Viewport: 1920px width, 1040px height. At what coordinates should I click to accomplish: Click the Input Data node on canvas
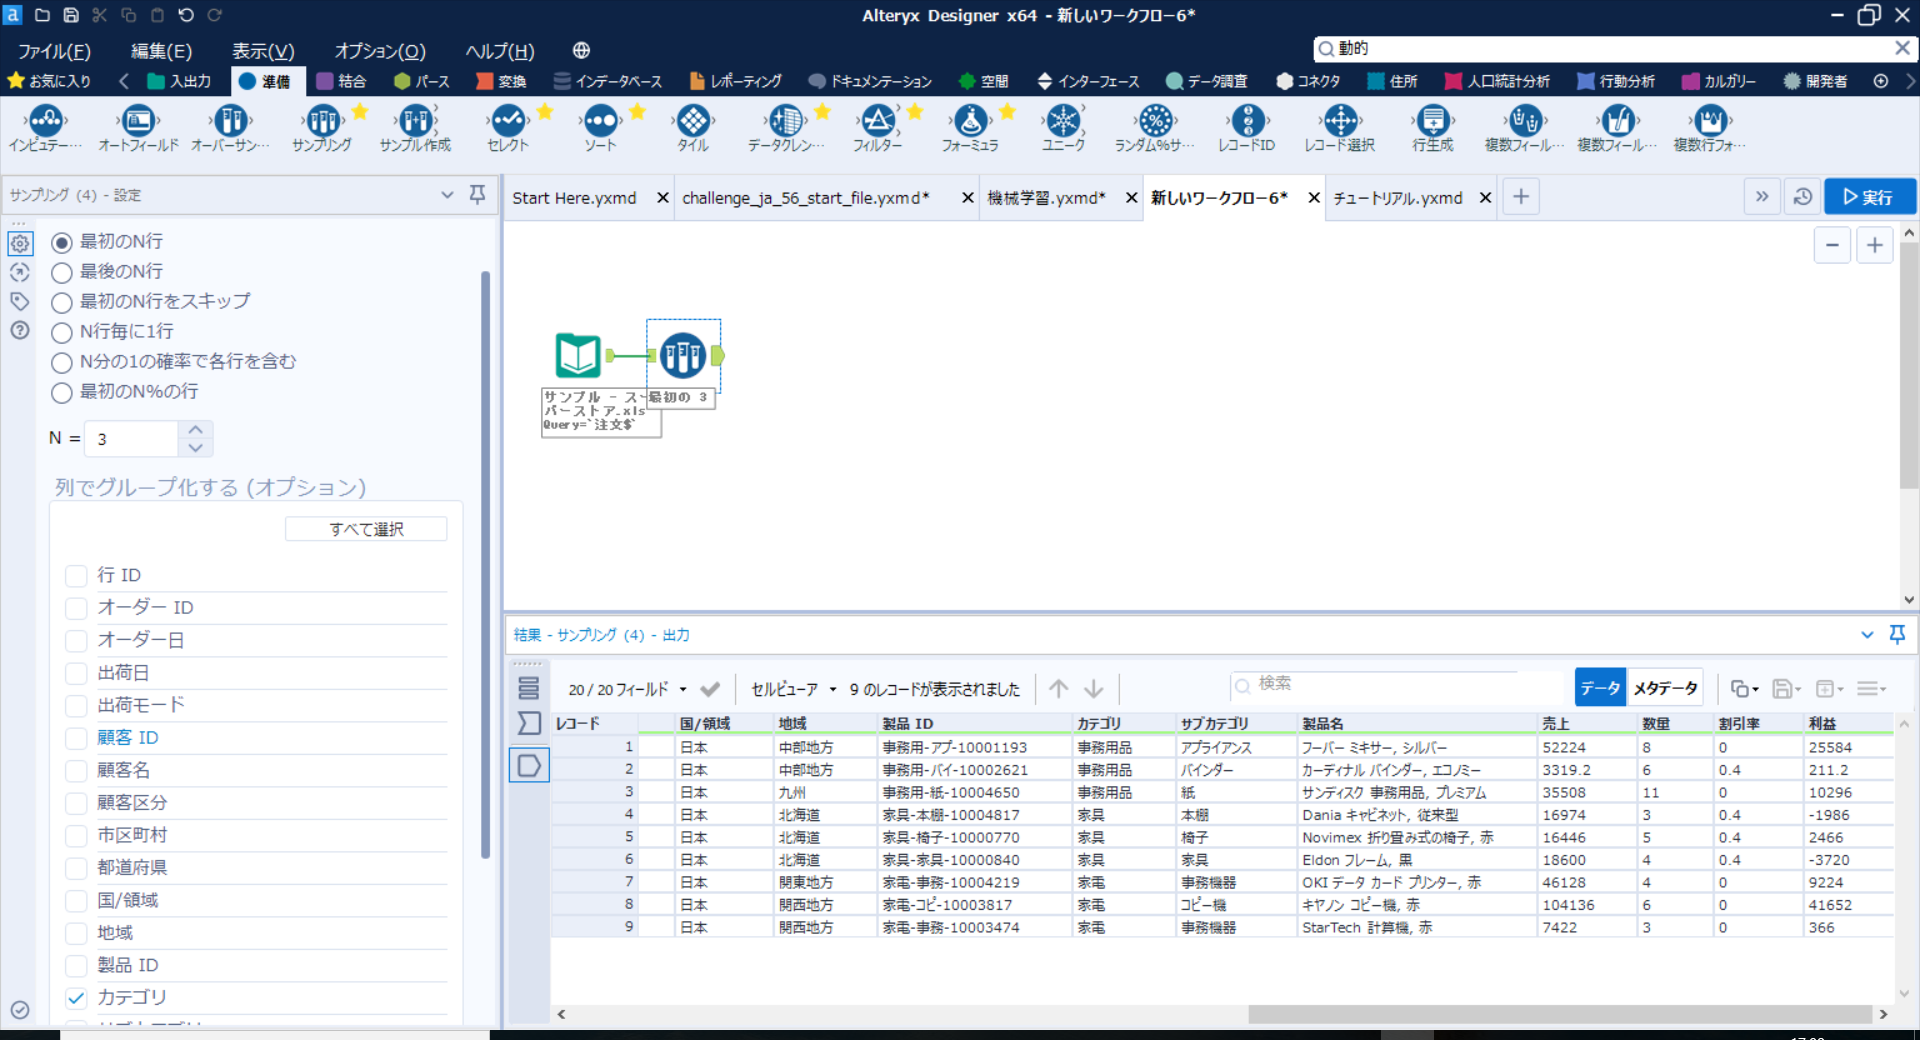pos(578,355)
